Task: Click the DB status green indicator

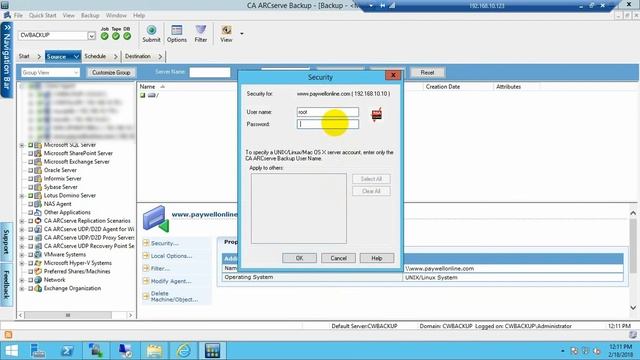Action: (127, 36)
